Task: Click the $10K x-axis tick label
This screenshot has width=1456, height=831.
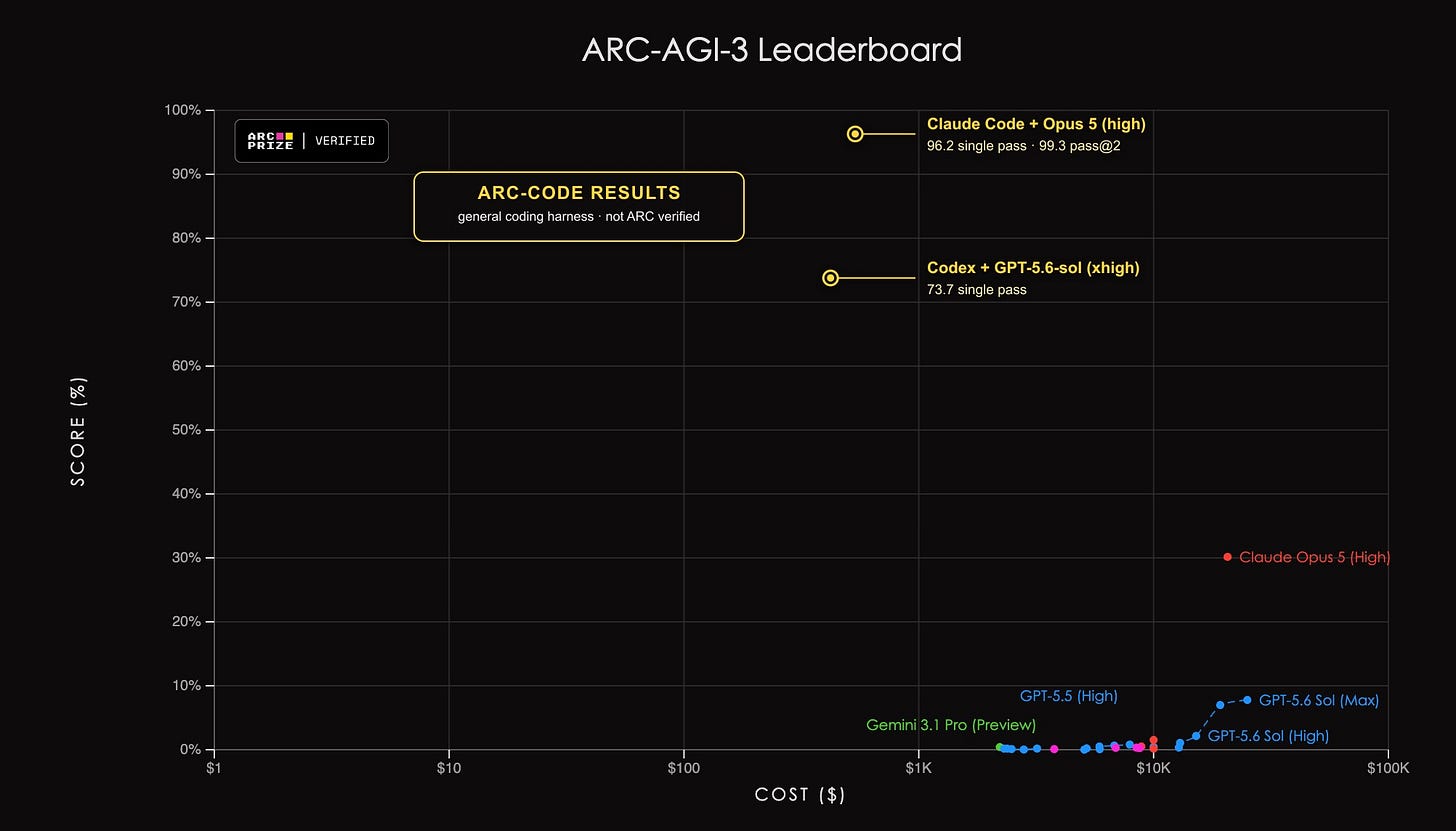Action: [x=1153, y=769]
